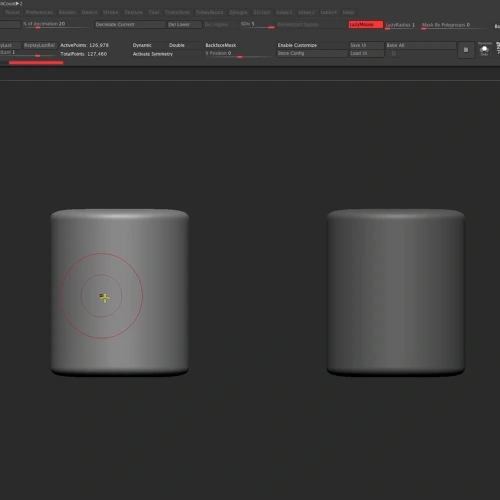Toggle Activate Symmetry
The image size is (500, 500).
153,54
